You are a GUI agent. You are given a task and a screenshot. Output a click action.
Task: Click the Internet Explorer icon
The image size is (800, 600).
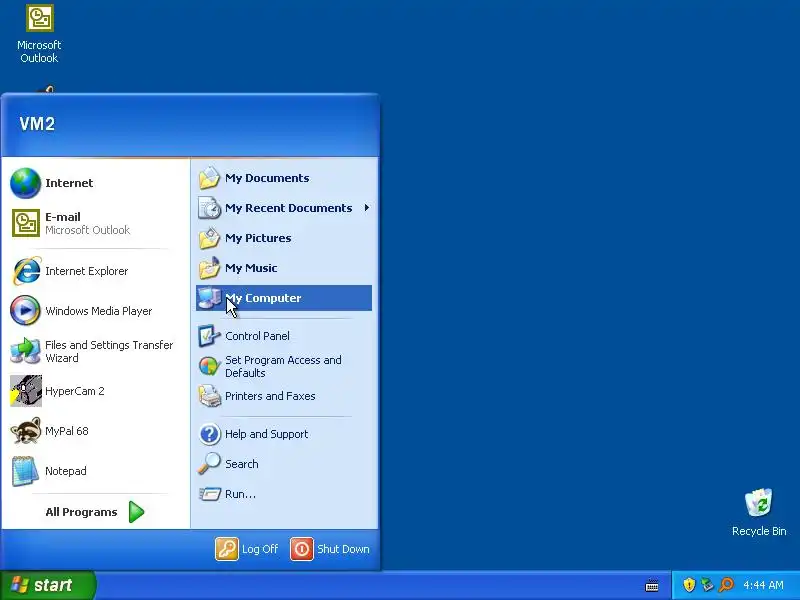coord(26,271)
